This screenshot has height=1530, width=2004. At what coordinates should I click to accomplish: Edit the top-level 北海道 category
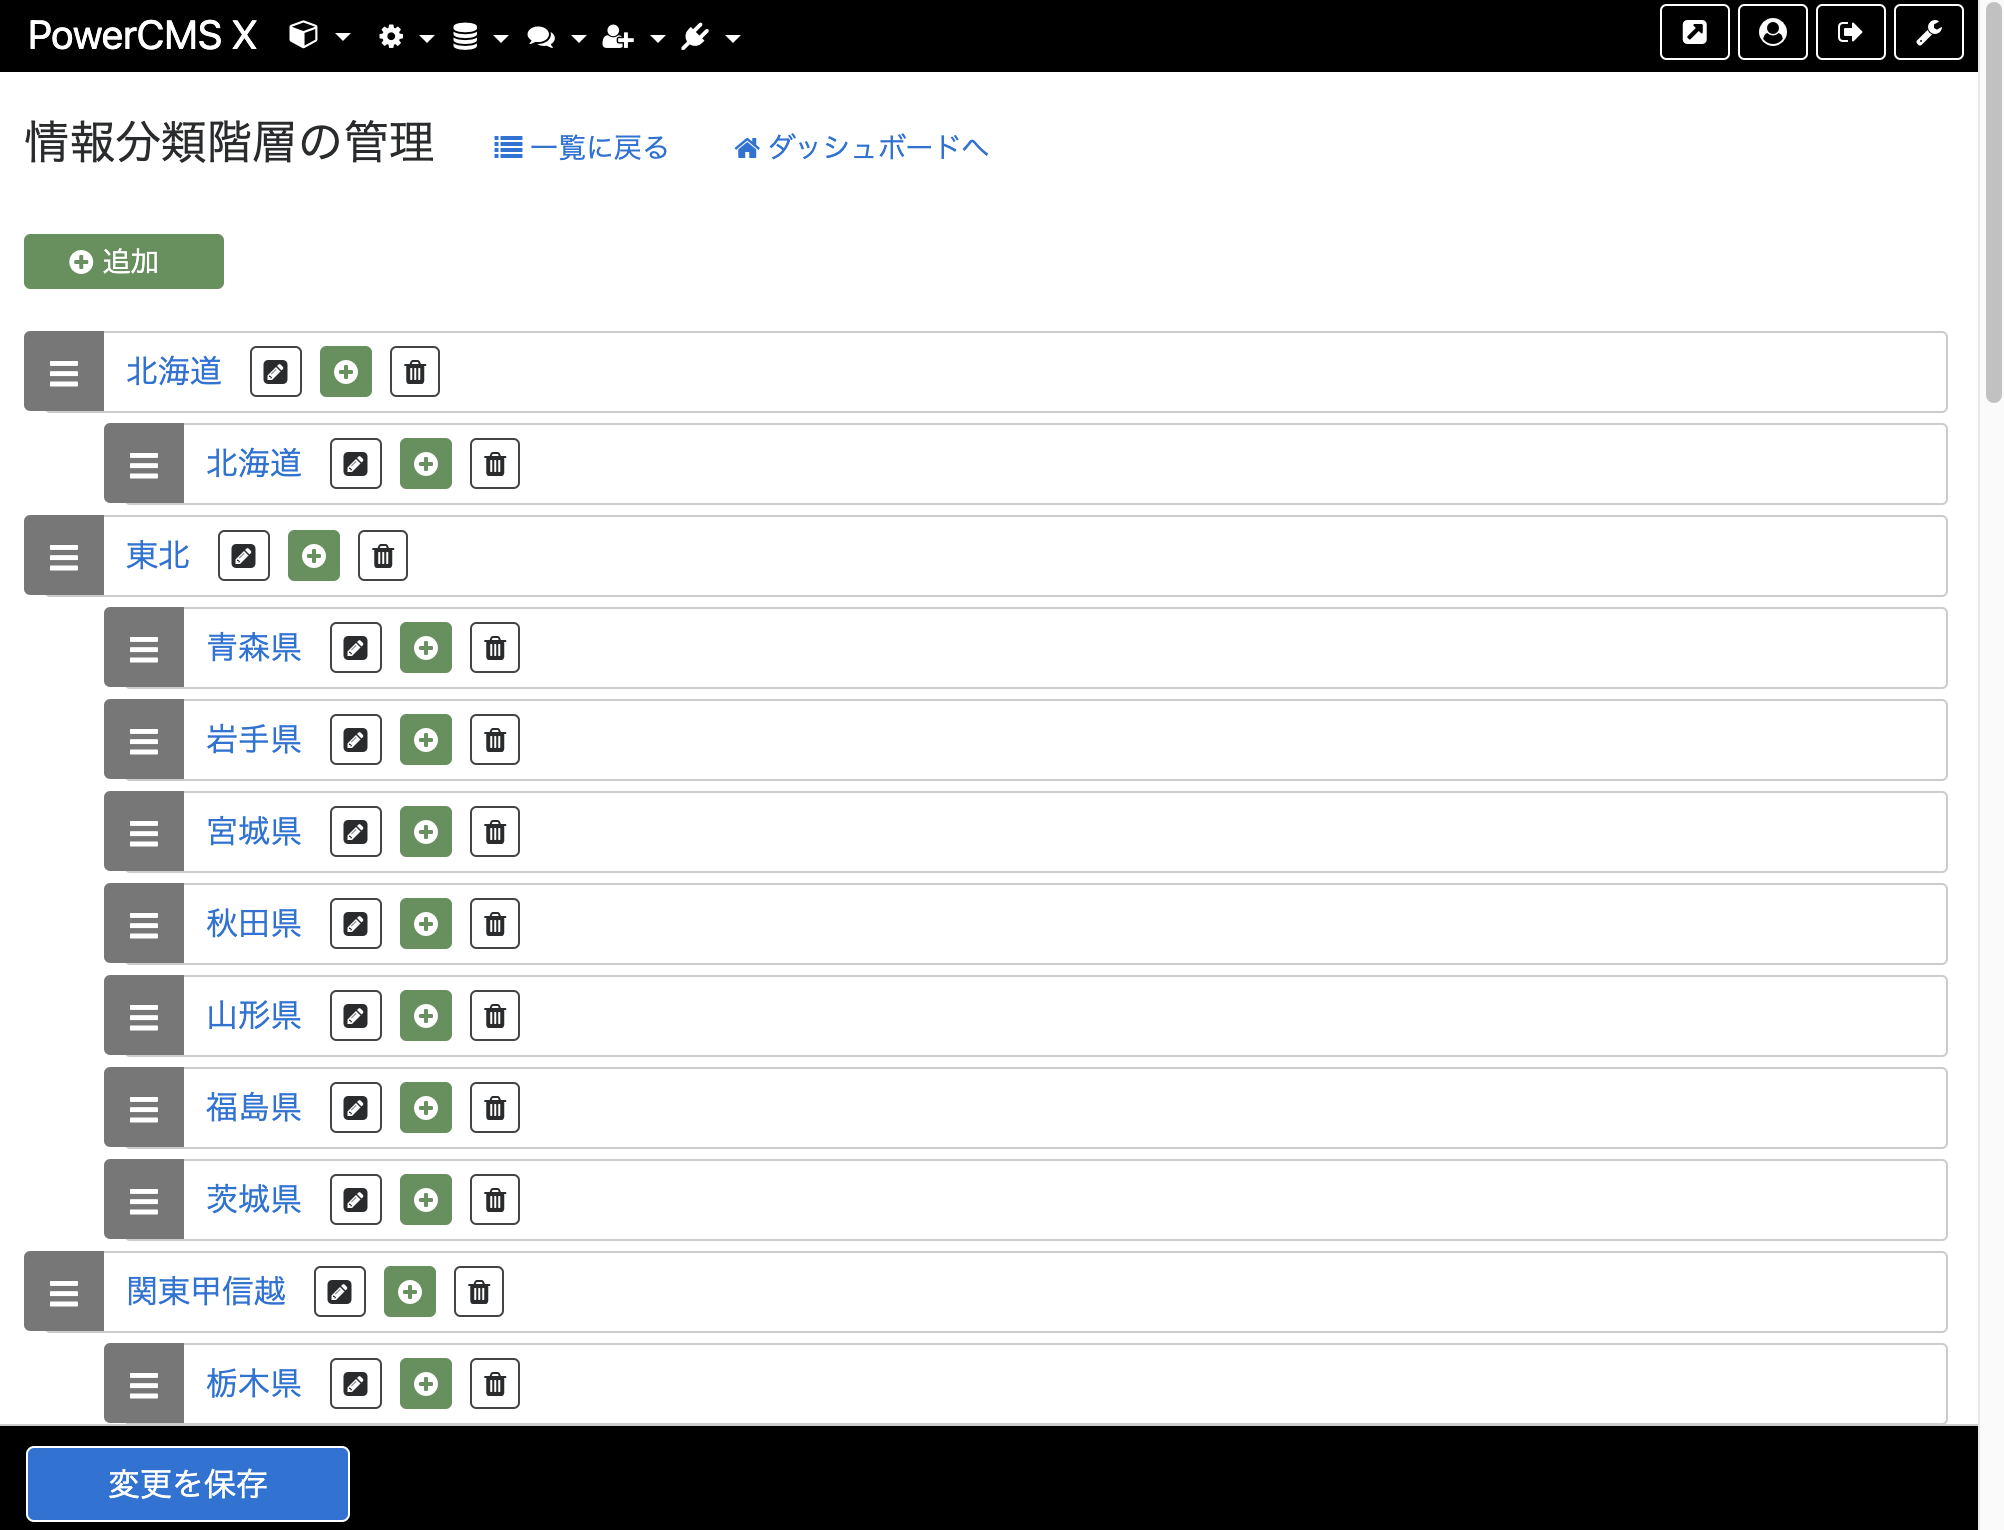(x=276, y=372)
